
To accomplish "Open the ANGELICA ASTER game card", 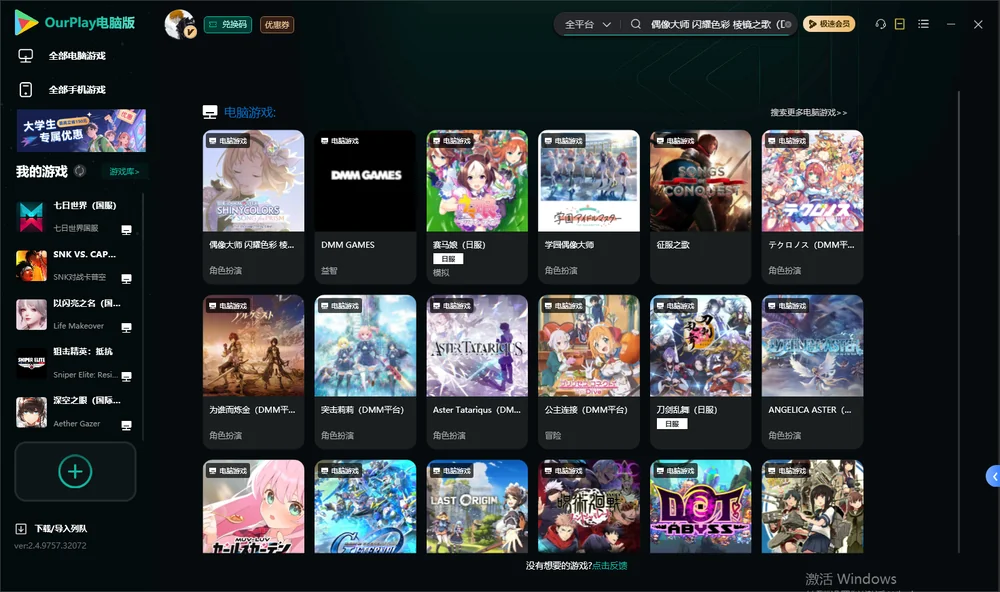I will [x=812, y=372].
